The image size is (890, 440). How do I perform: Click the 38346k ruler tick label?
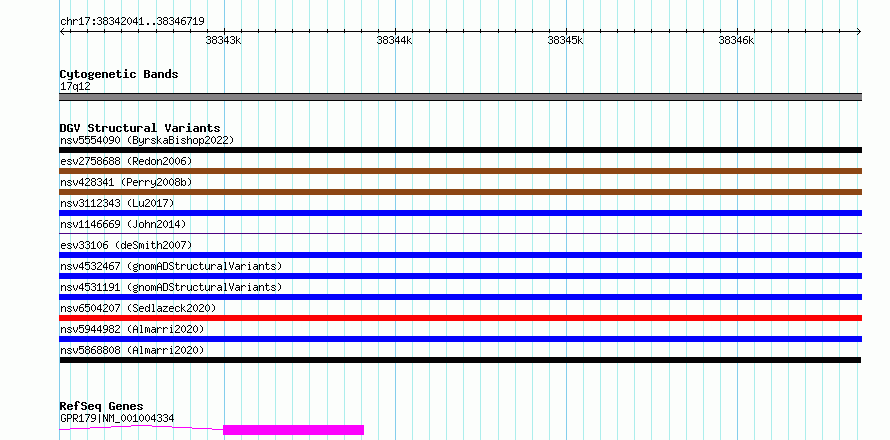point(736,40)
